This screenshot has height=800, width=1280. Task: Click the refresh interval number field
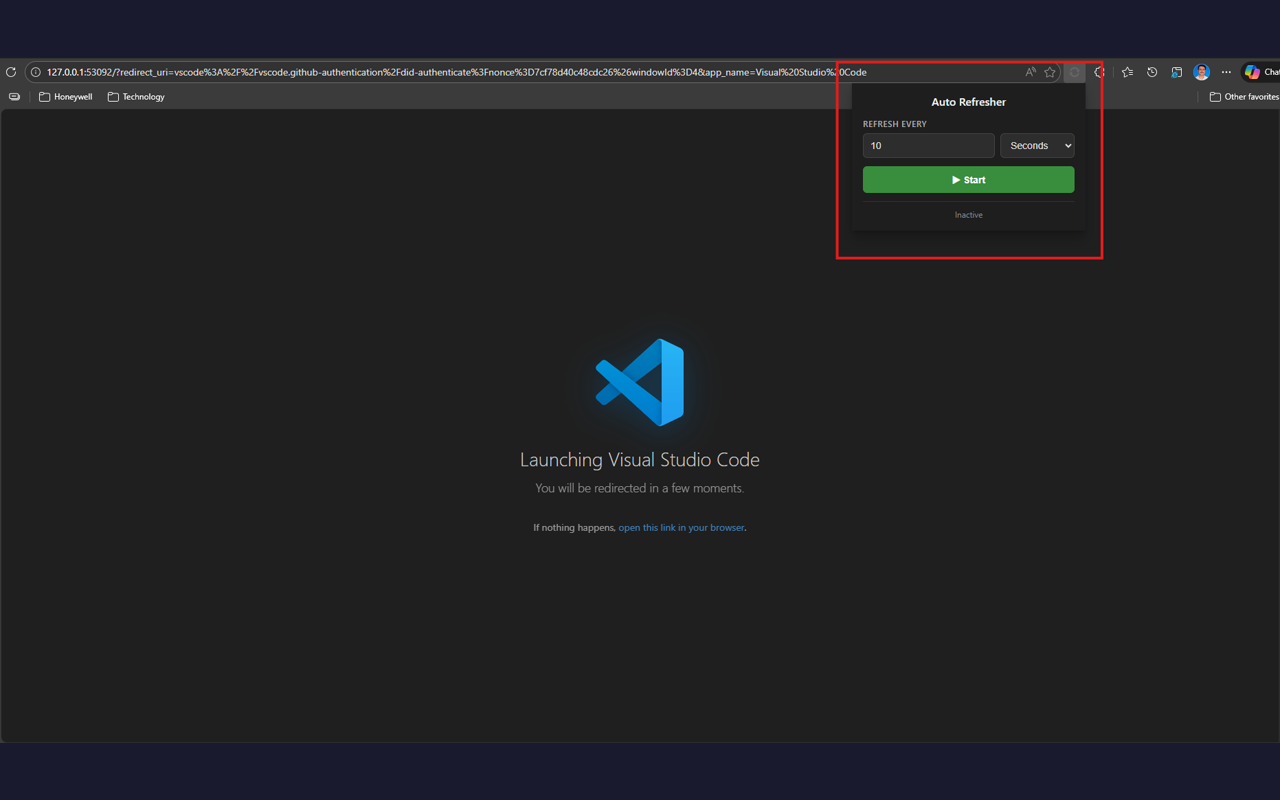point(929,146)
